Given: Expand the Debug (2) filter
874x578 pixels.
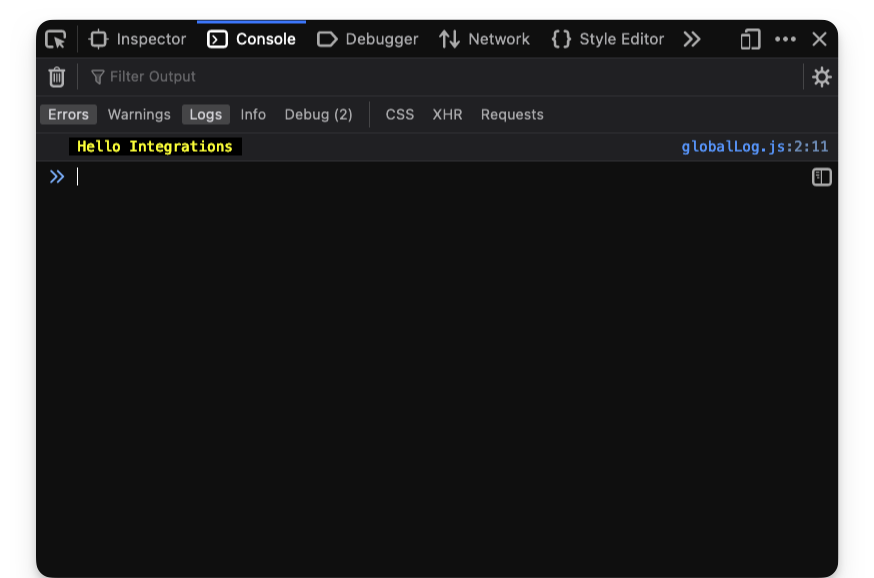Looking at the screenshot, I should (319, 114).
